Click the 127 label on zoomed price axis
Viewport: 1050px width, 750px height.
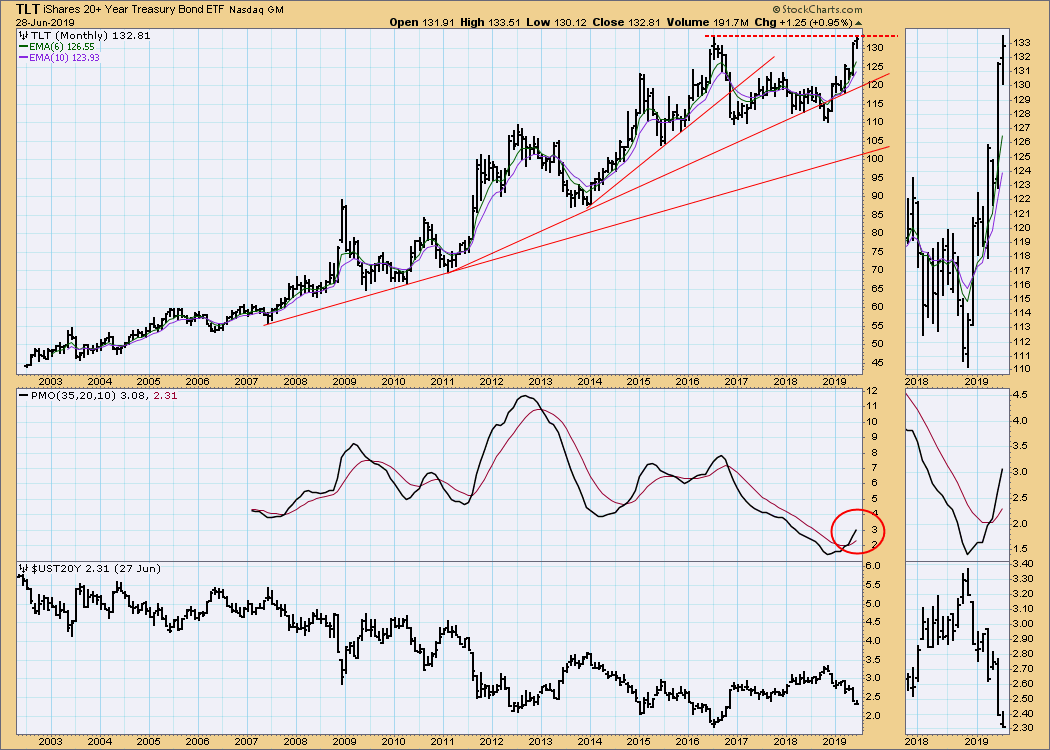coord(1022,128)
